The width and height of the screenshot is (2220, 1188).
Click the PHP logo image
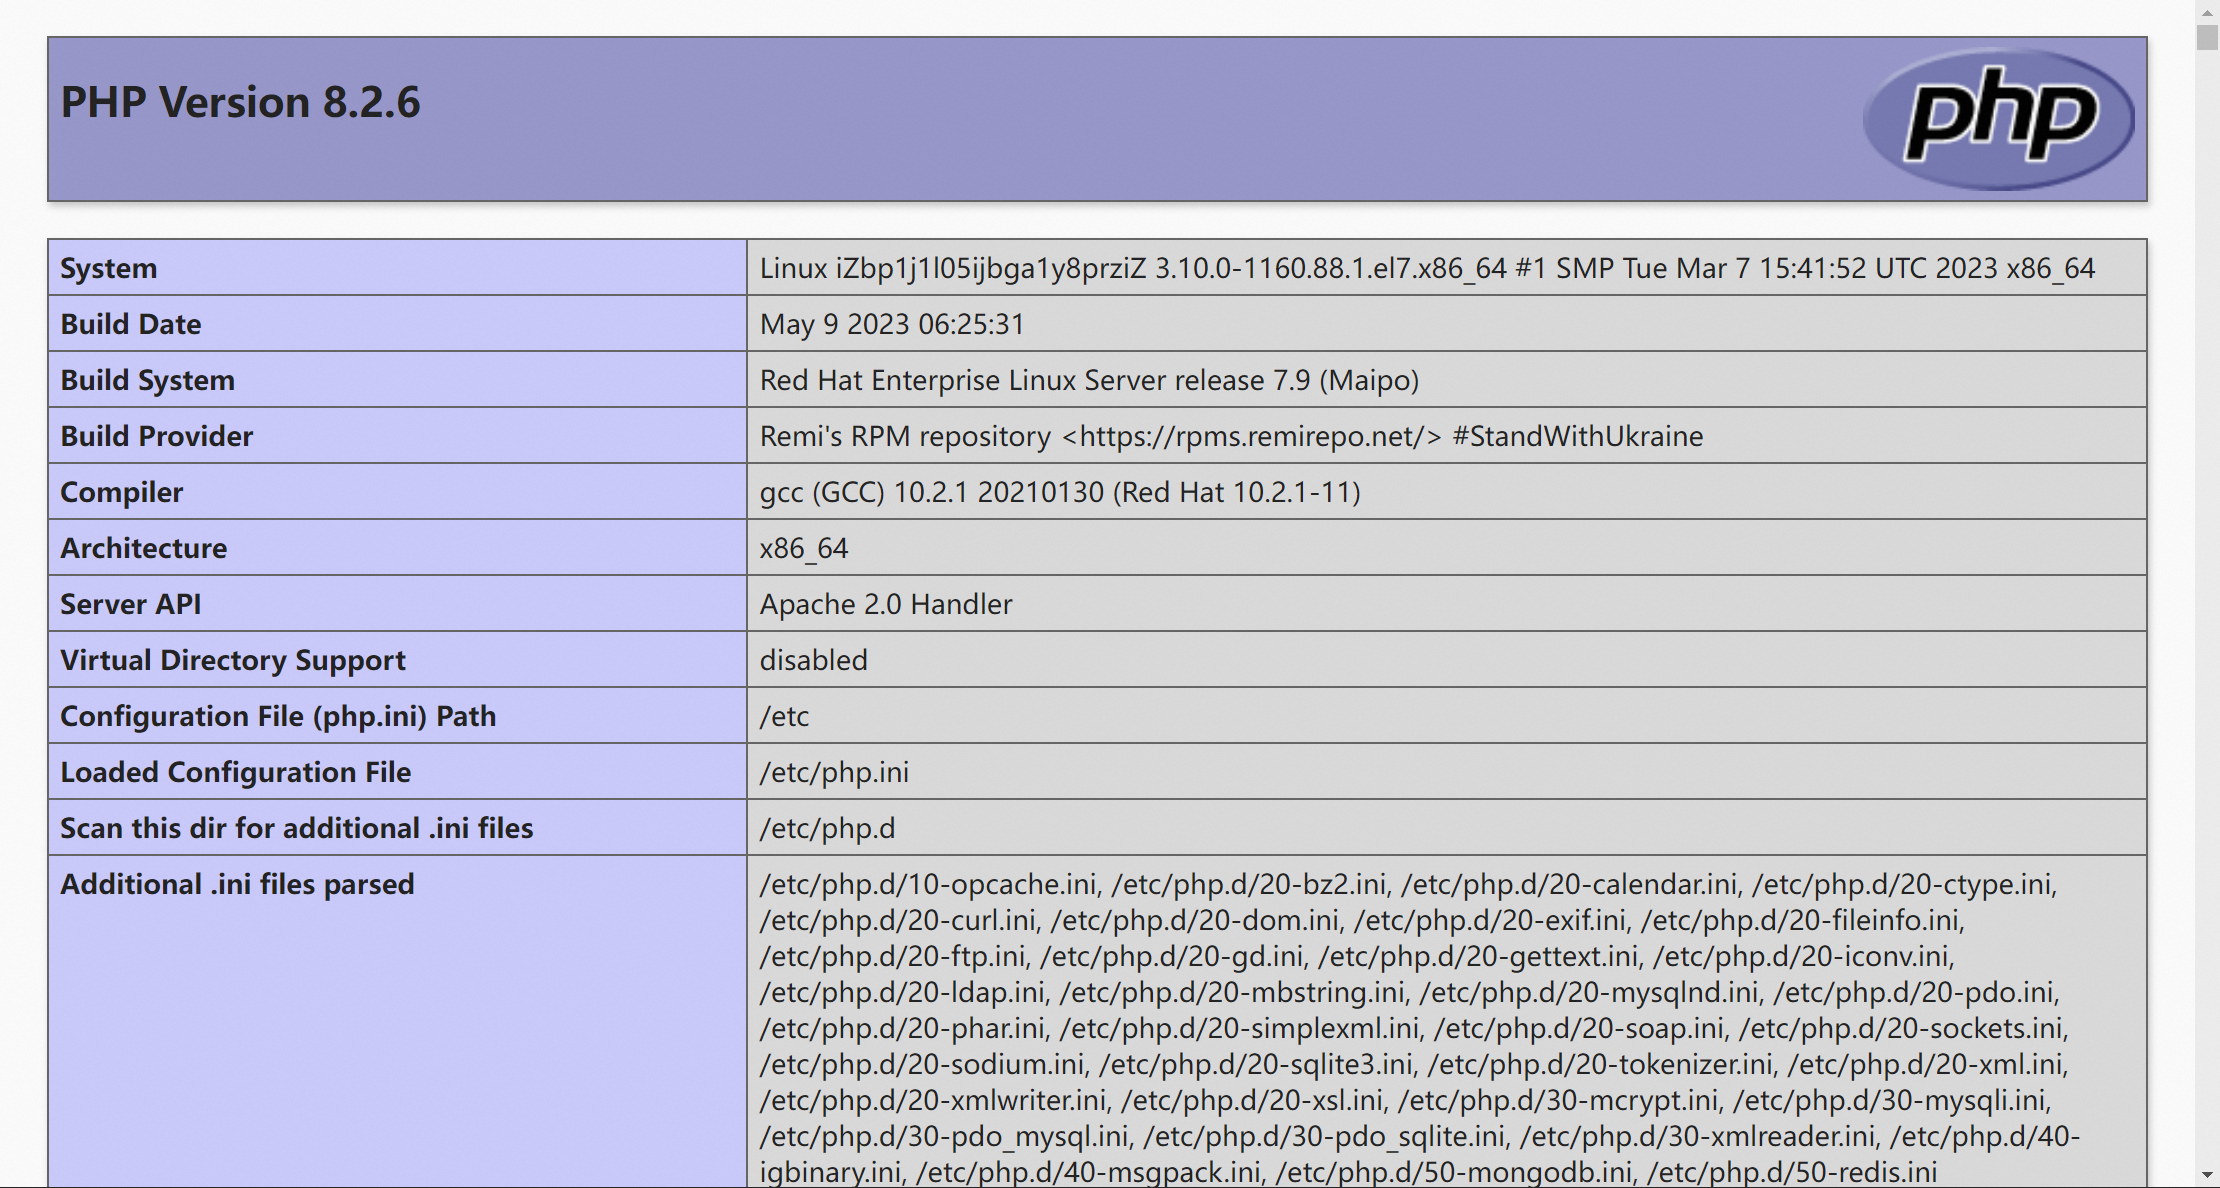click(1998, 118)
